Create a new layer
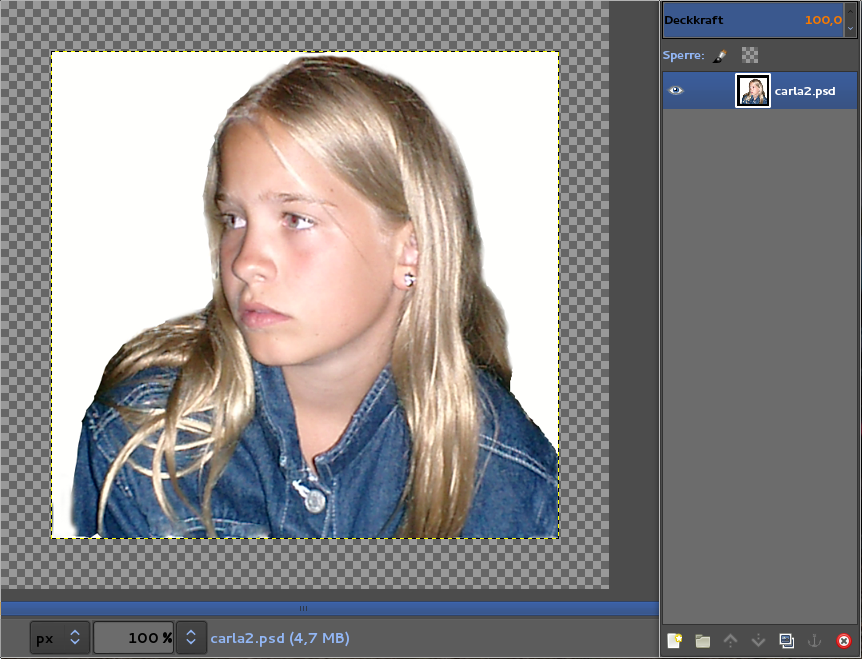This screenshot has width=862, height=659. [674, 641]
